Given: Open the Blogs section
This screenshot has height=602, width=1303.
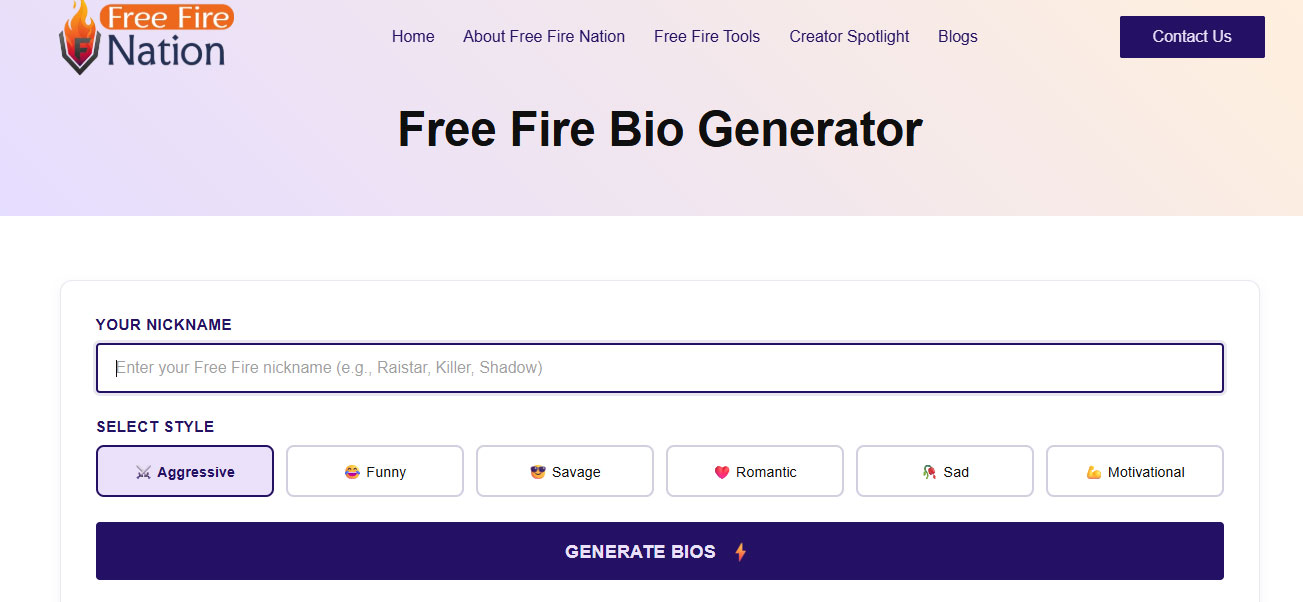Looking at the screenshot, I should (x=957, y=36).
